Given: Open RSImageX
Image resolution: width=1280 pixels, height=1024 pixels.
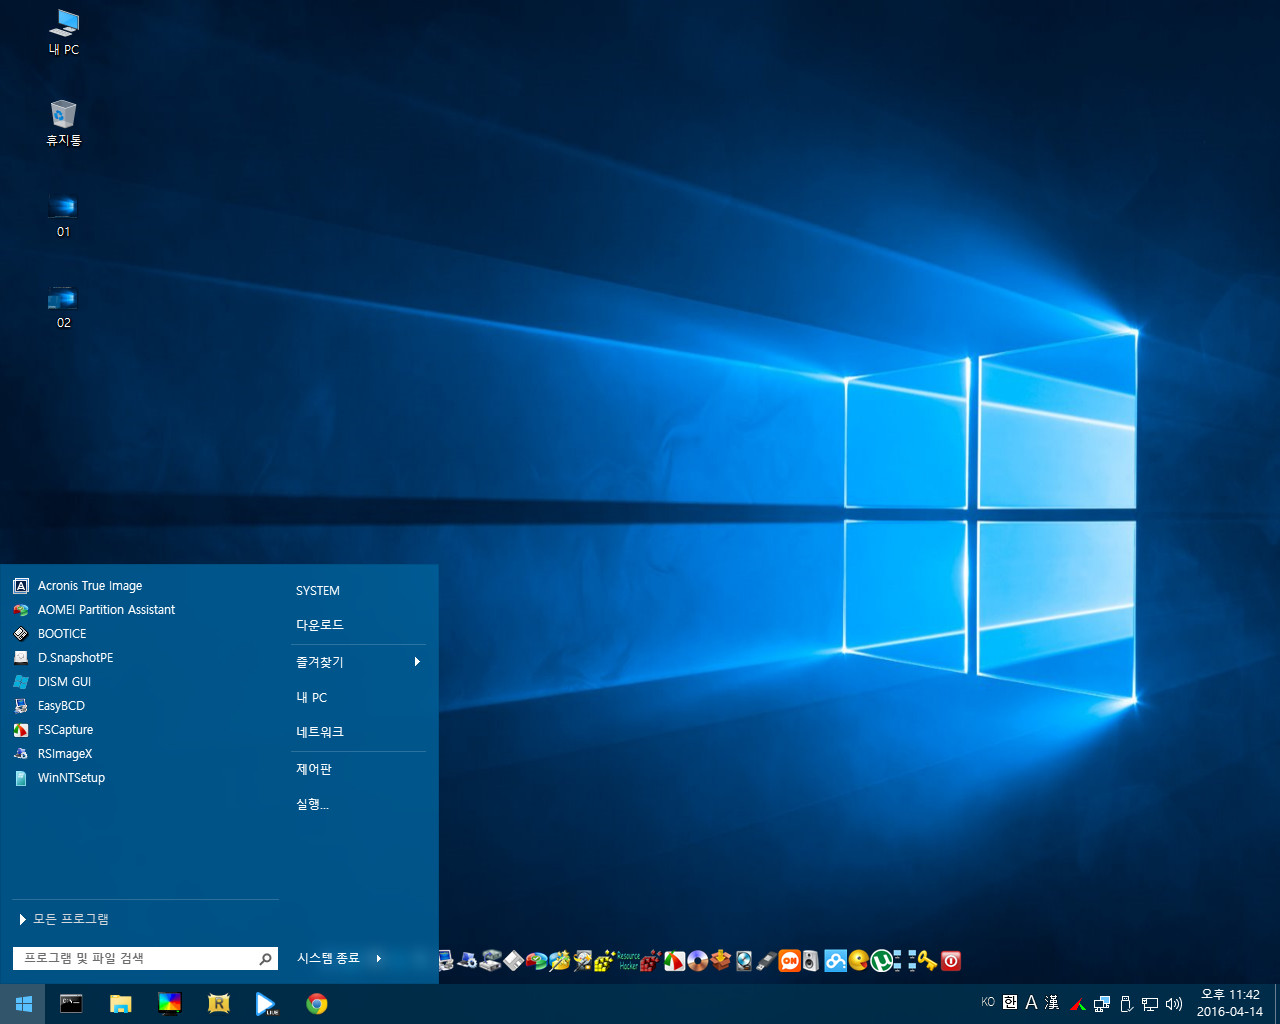Looking at the screenshot, I should point(53,754).
